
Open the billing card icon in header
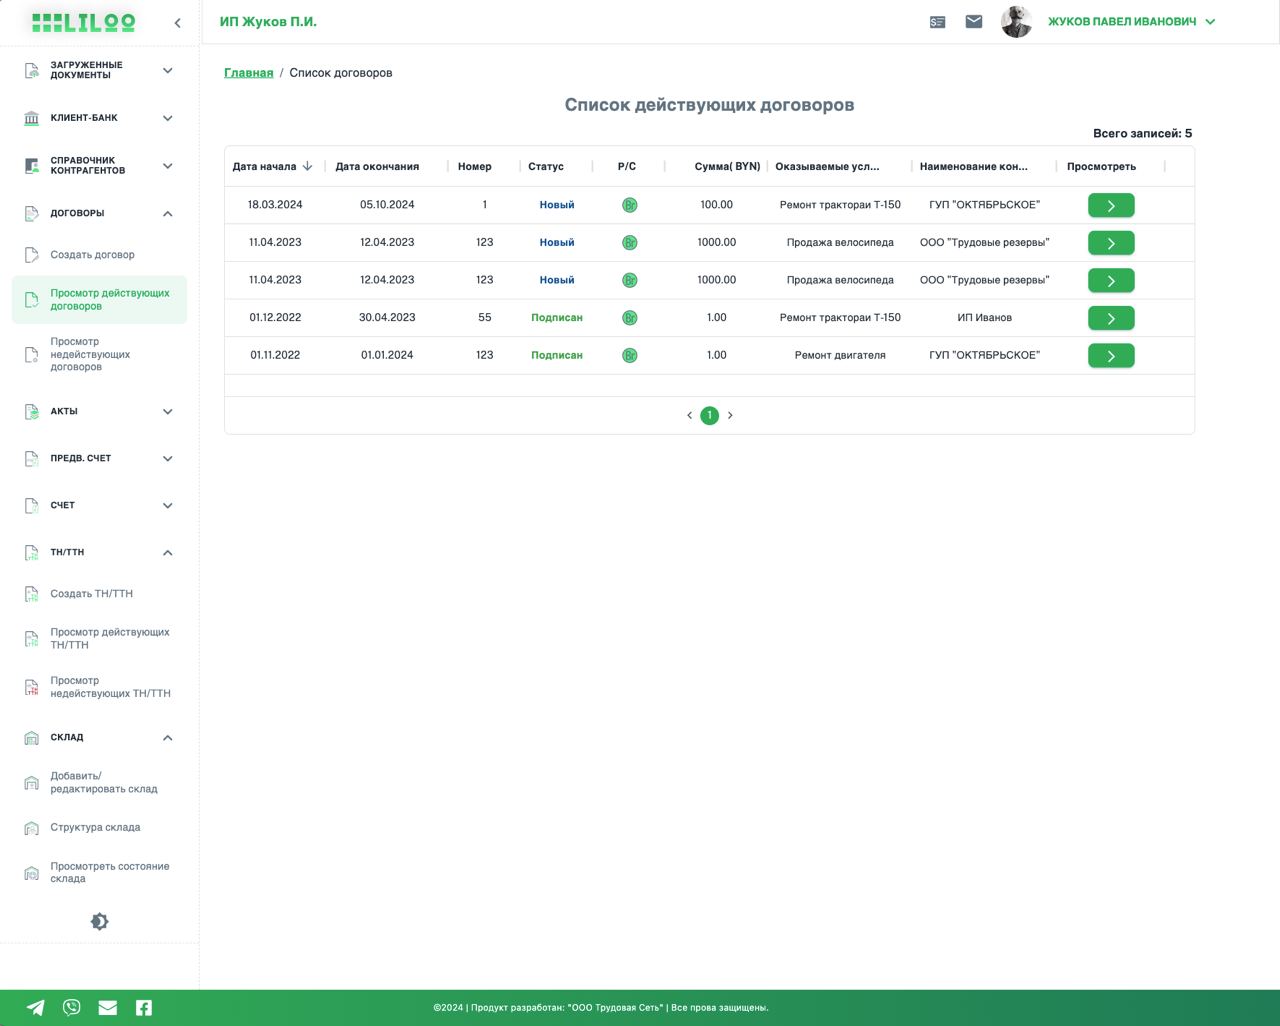937,22
